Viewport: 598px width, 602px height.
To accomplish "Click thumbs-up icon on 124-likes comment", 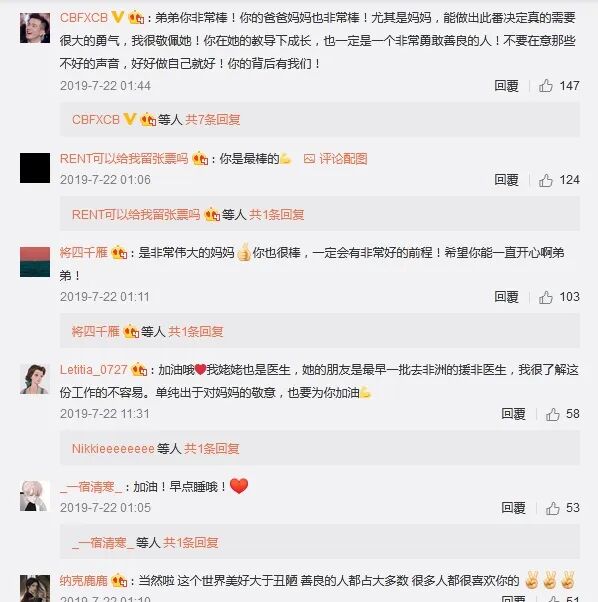I will (x=545, y=180).
